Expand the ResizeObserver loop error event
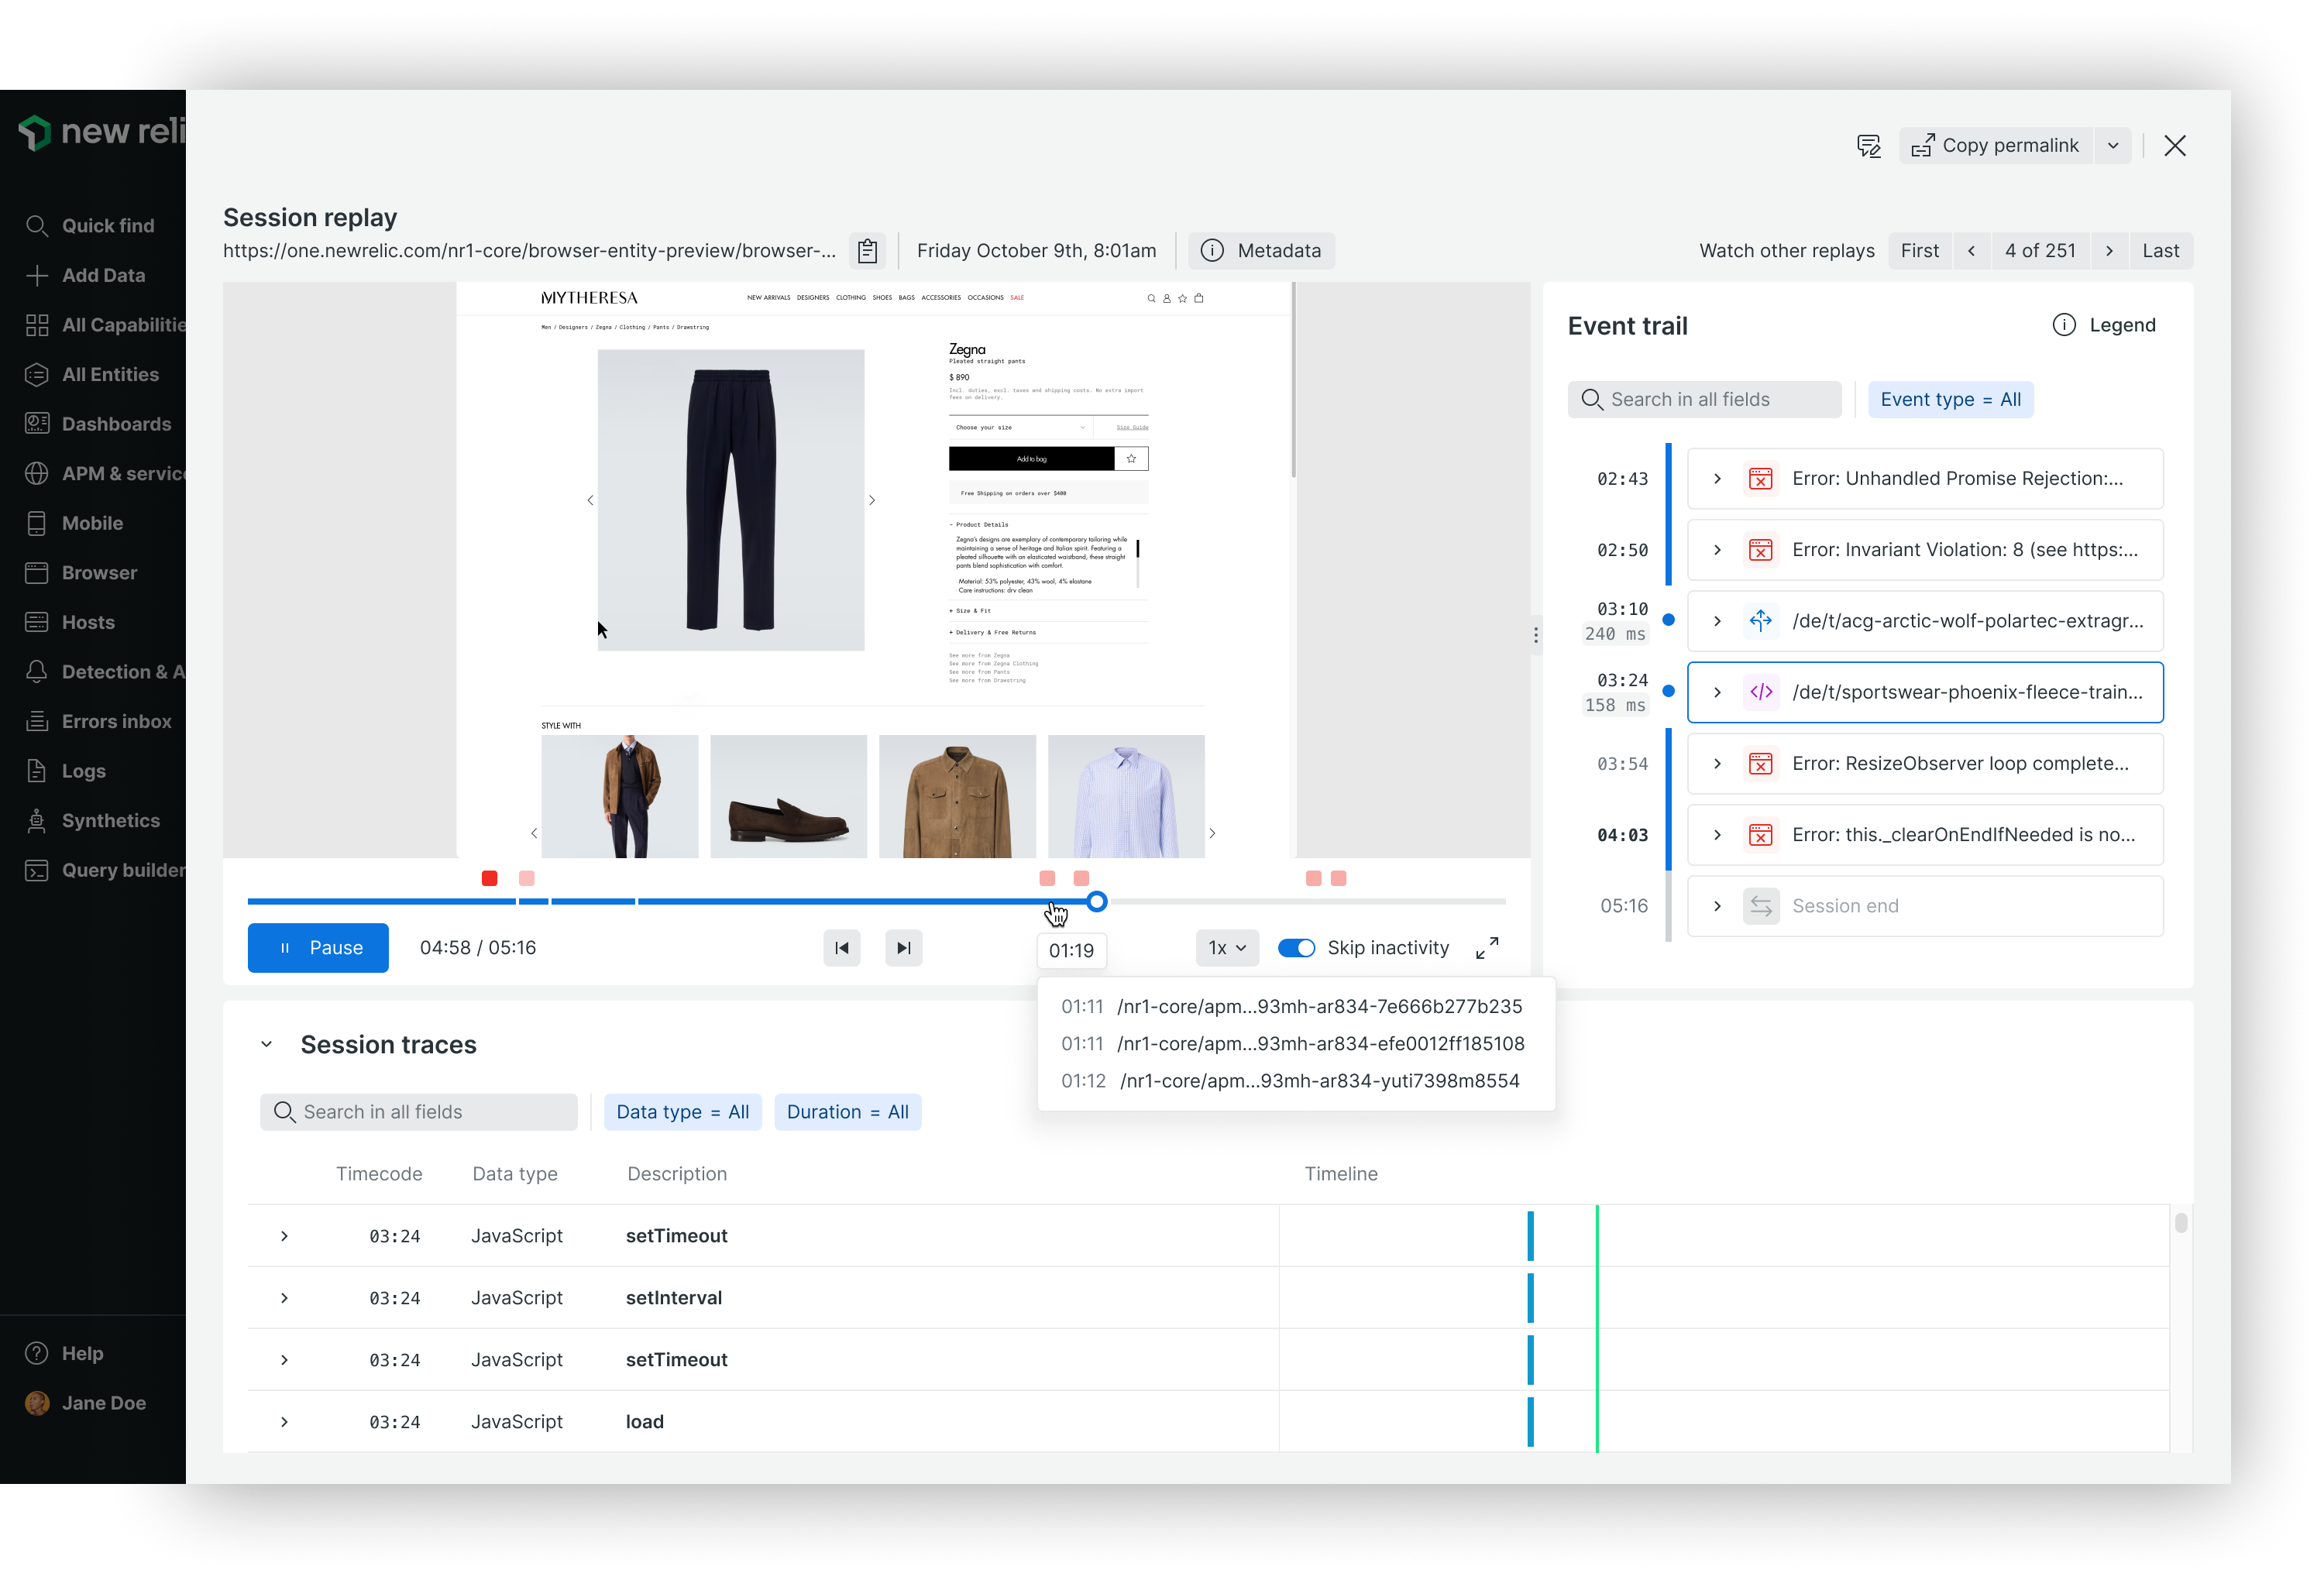The height and width of the screenshot is (1580, 2324). pyautogui.click(x=1717, y=764)
